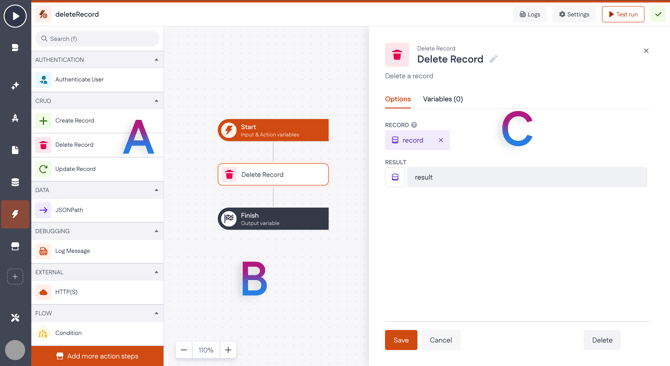The image size is (670, 366).
Task: Click the result variable type icon
Action: (x=395, y=177)
